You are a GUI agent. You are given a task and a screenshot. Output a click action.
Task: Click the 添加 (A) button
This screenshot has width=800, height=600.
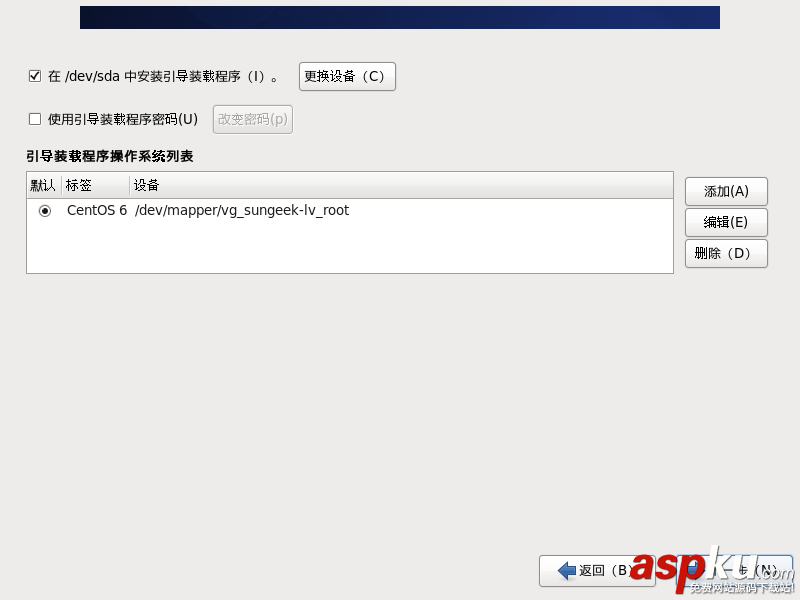click(x=725, y=191)
